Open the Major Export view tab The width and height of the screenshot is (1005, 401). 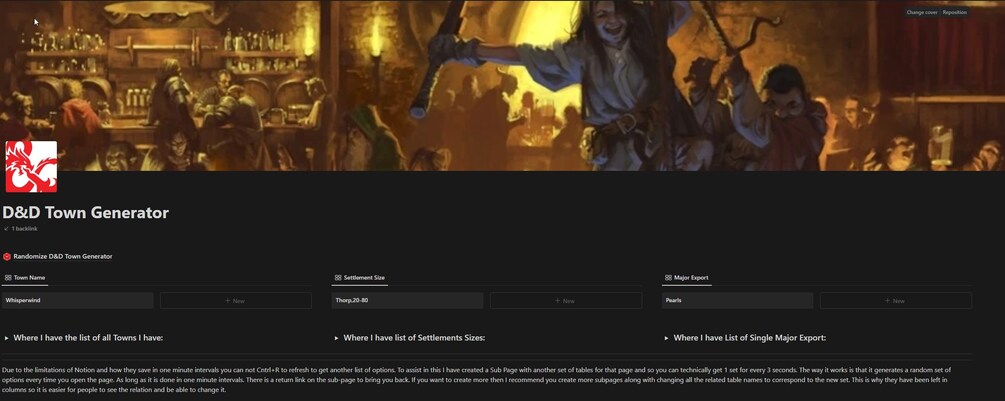coord(686,278)
